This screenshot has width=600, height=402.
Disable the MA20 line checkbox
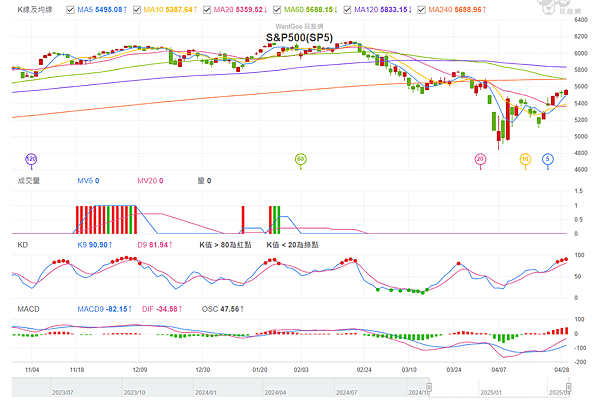pyautogui.click(x=207, y=10)
